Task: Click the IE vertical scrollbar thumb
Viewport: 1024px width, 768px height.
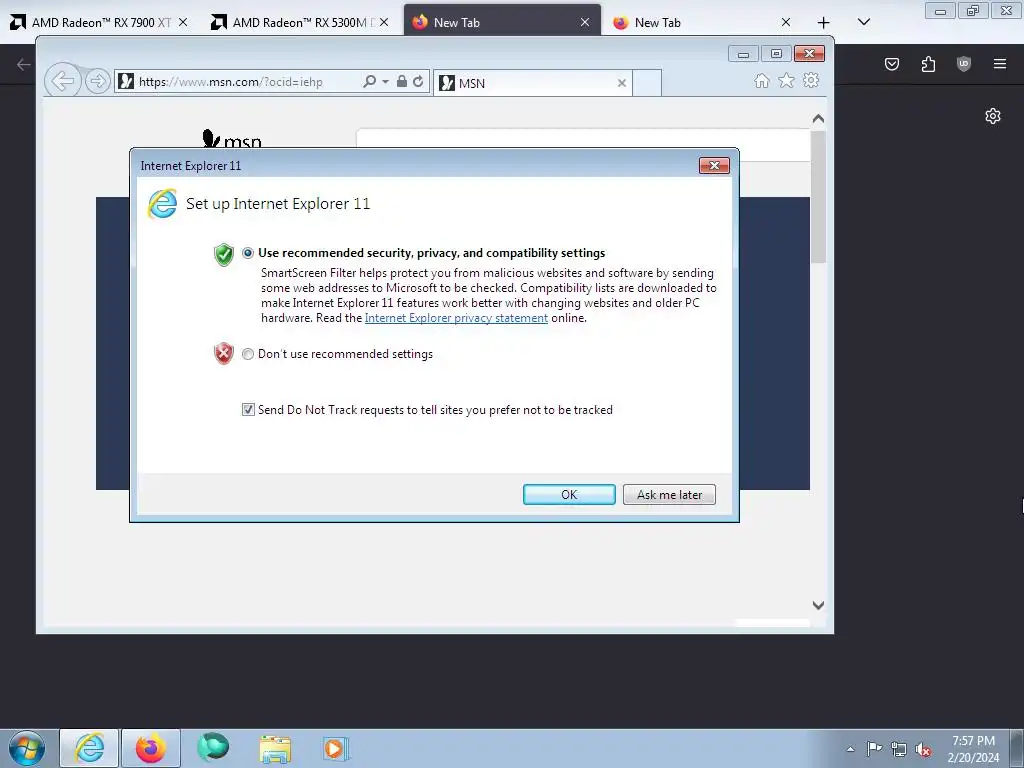Action: 818,197
